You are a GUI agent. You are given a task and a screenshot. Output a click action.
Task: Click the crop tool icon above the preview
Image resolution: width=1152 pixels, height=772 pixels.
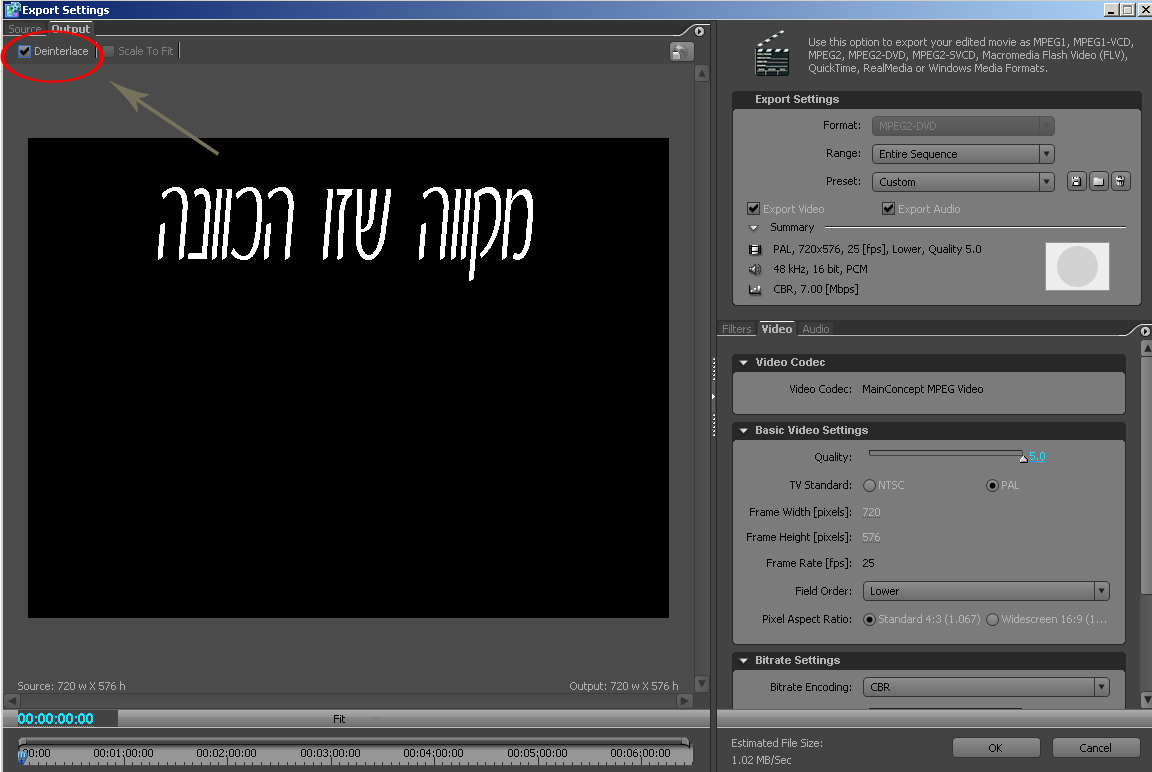coord(681,51)
